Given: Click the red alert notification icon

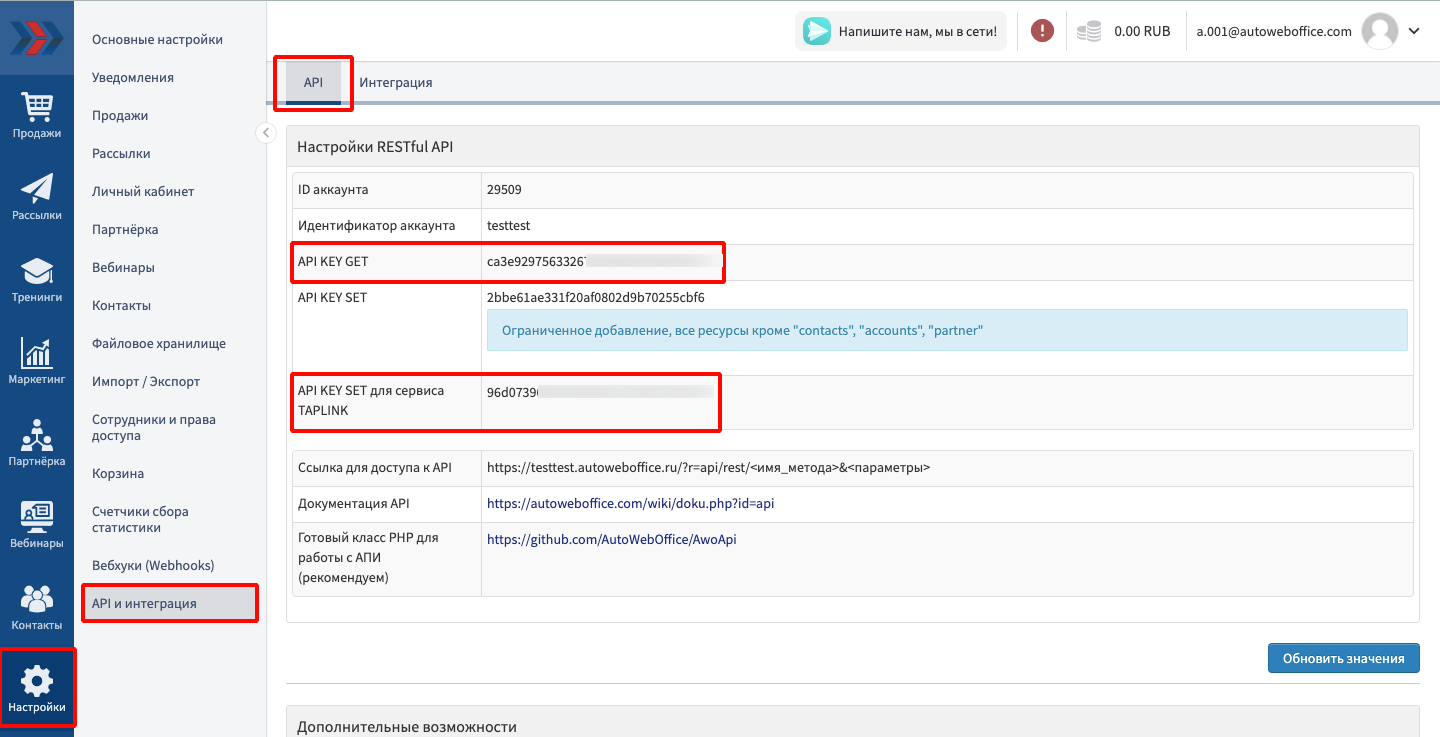Looking at the screenshot, I should click(x=1042, y=31).
